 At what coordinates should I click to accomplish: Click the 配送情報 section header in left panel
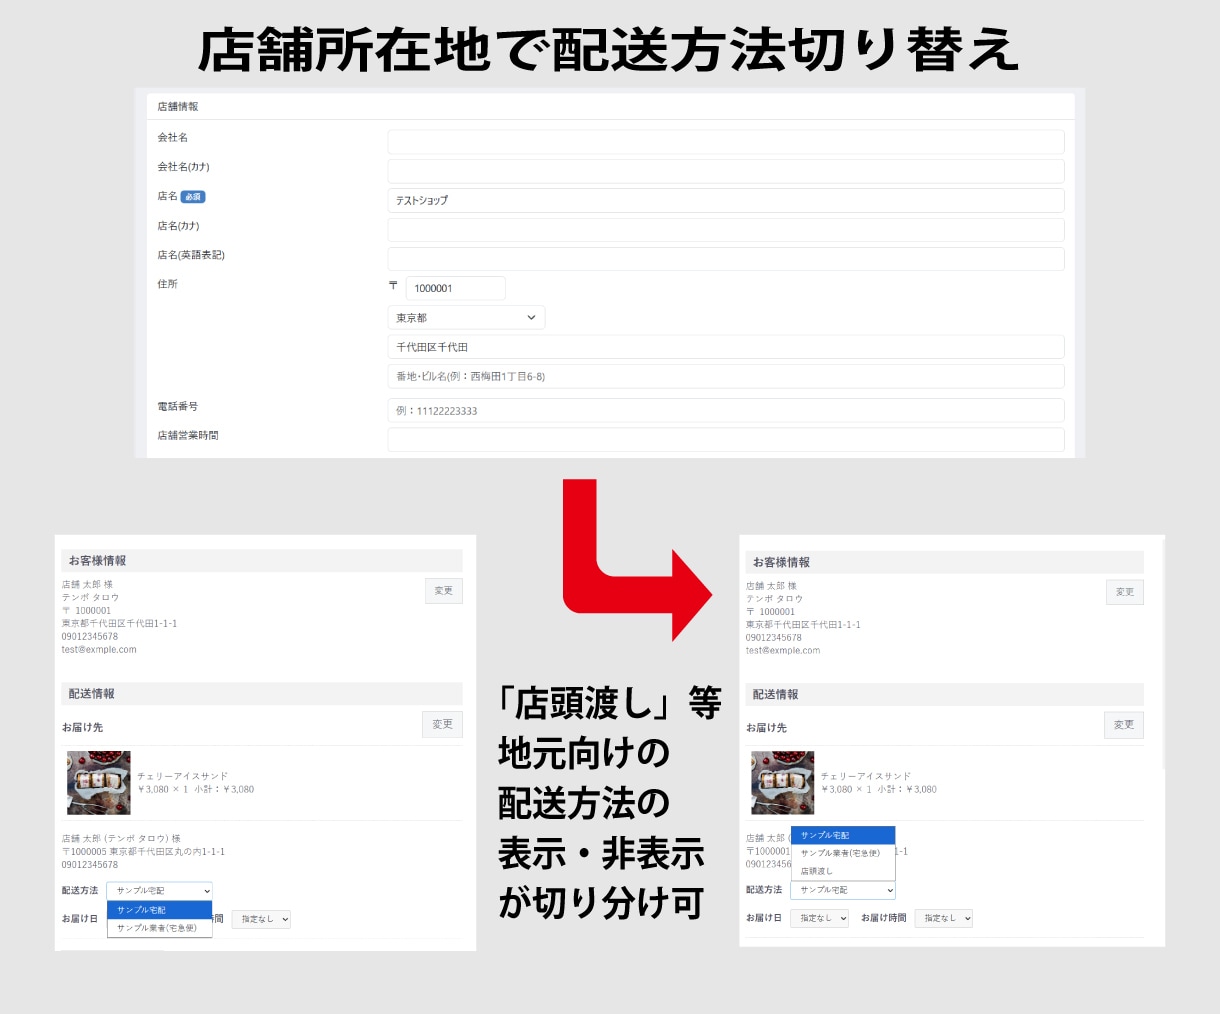(262, 694)
